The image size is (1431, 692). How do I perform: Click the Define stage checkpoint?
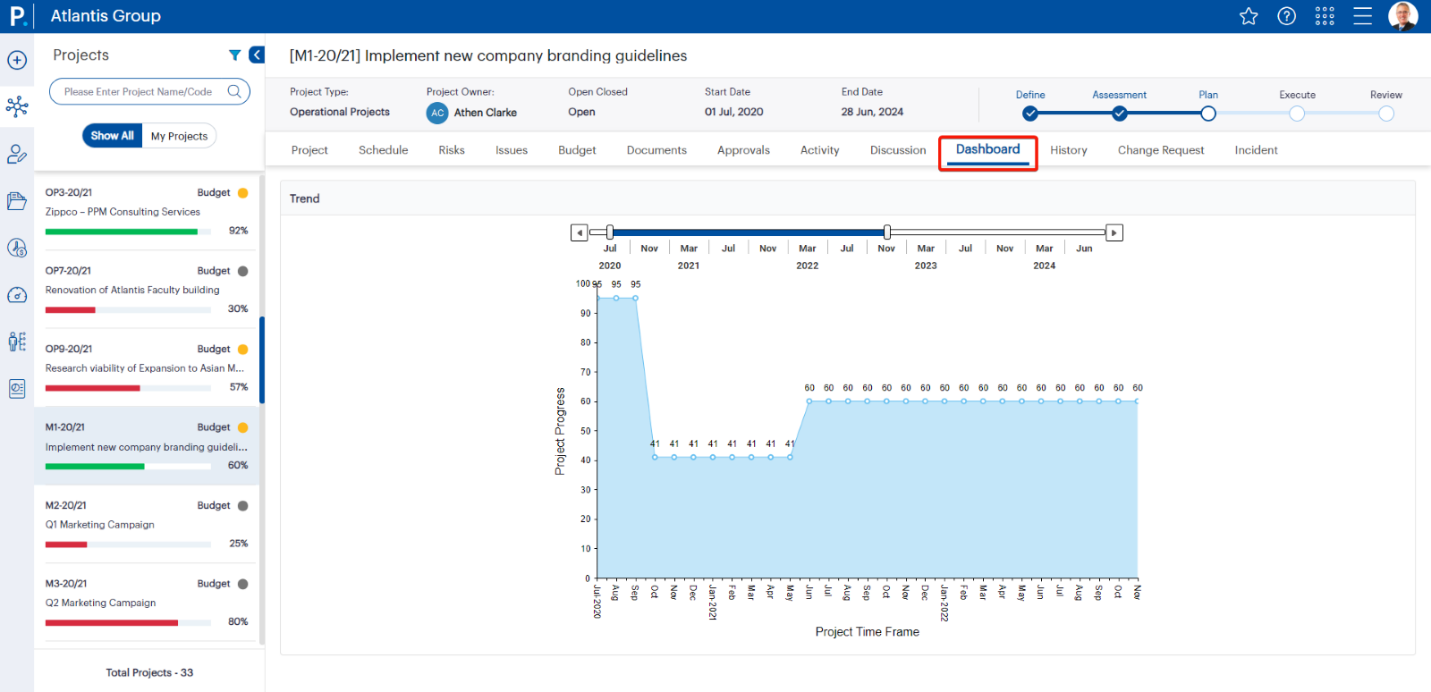tap(1030, 113)
